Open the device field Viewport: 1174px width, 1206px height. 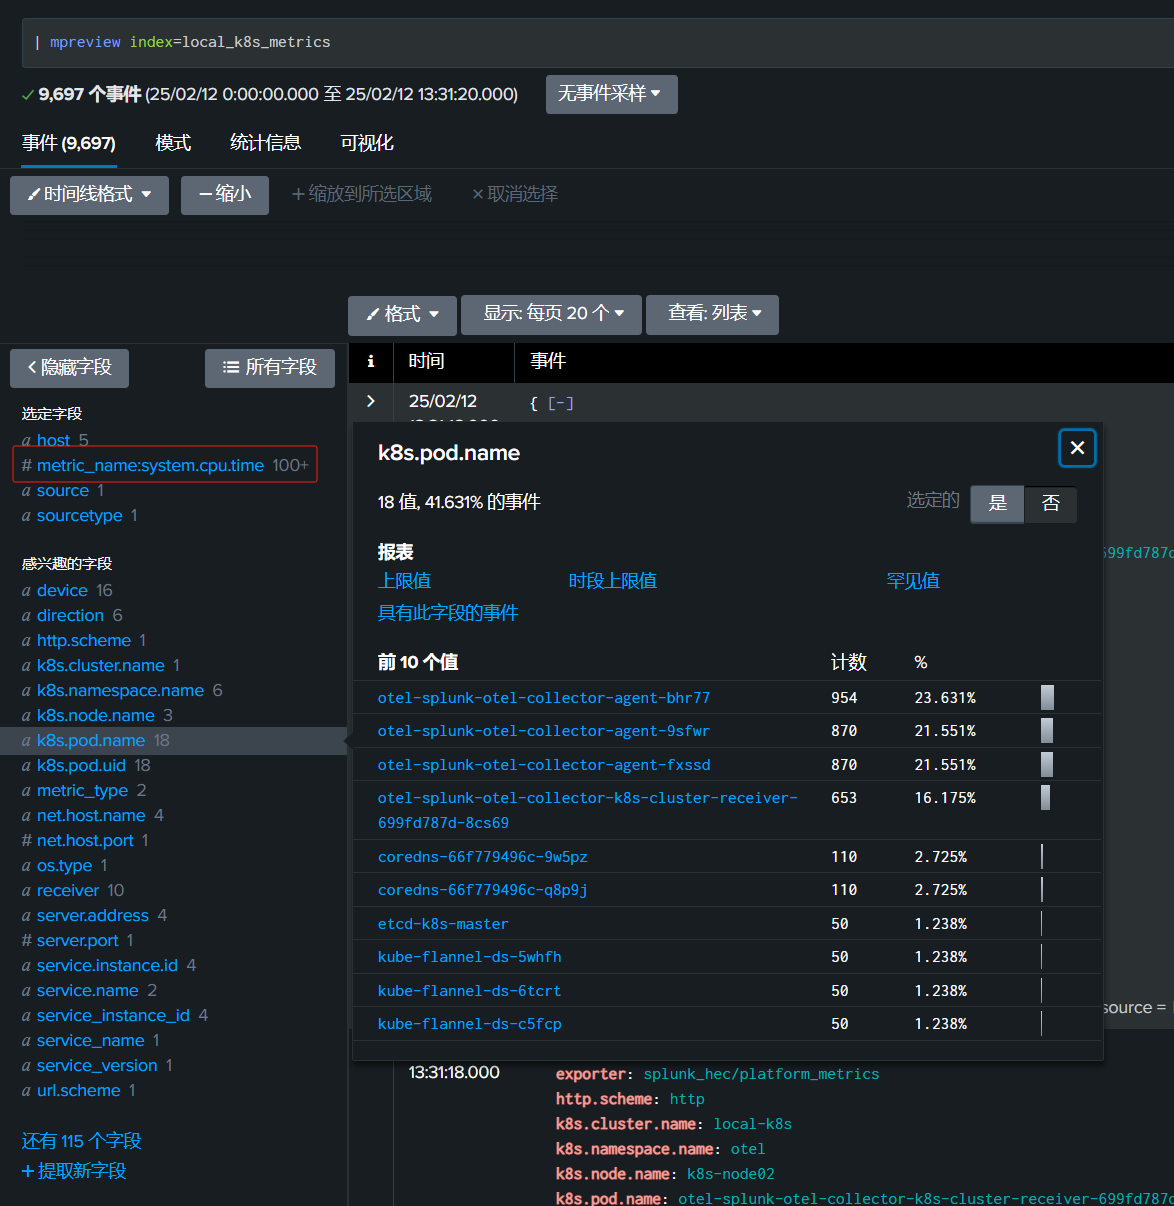click(62, 590)
